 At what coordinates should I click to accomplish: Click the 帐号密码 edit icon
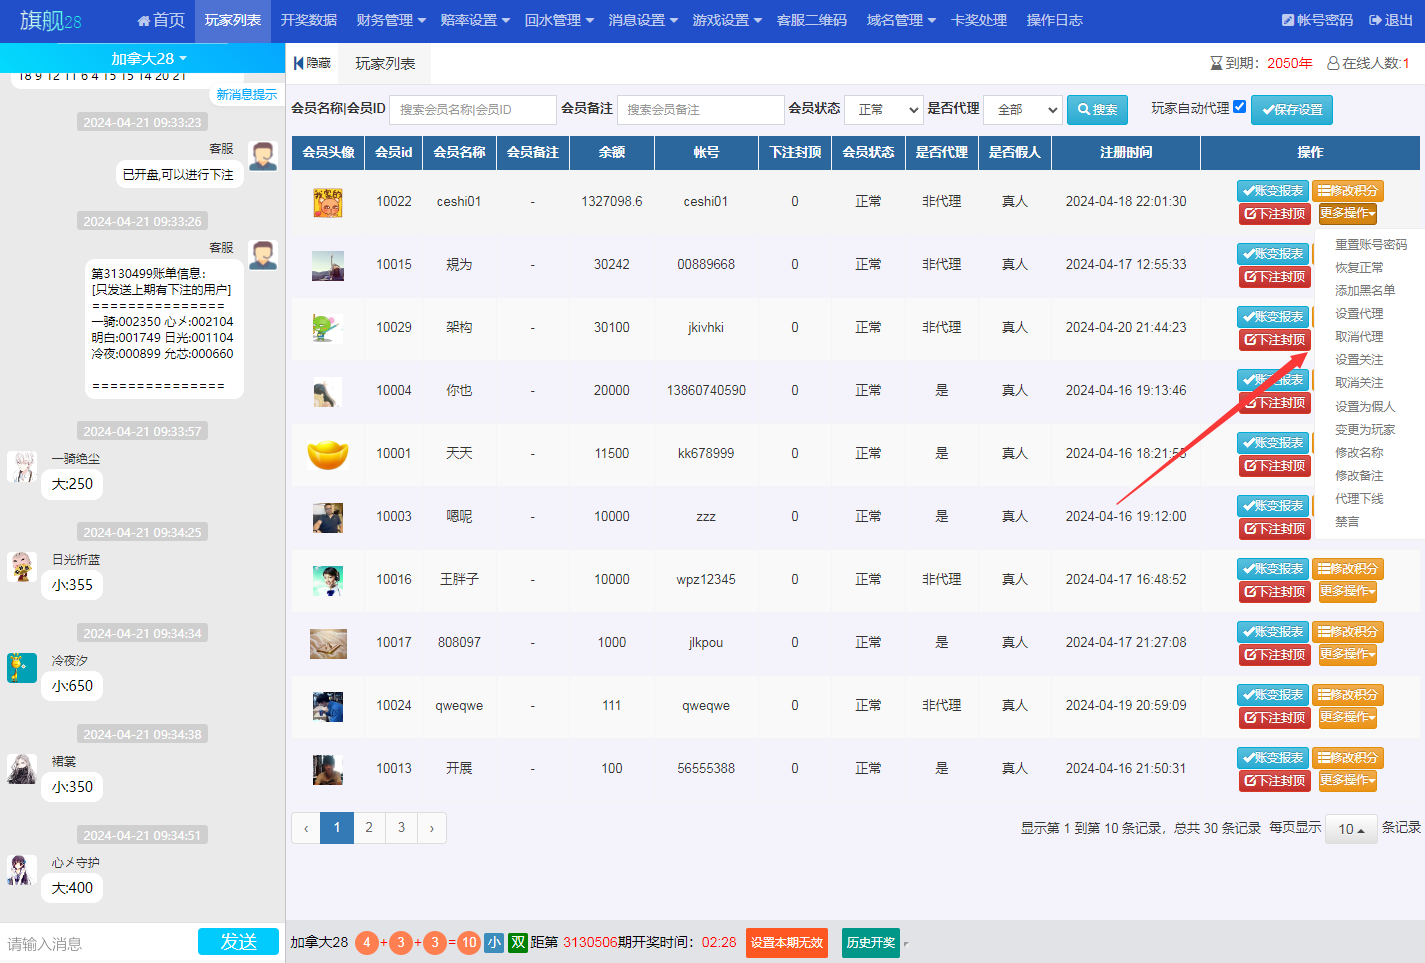tap(1288, 20)
